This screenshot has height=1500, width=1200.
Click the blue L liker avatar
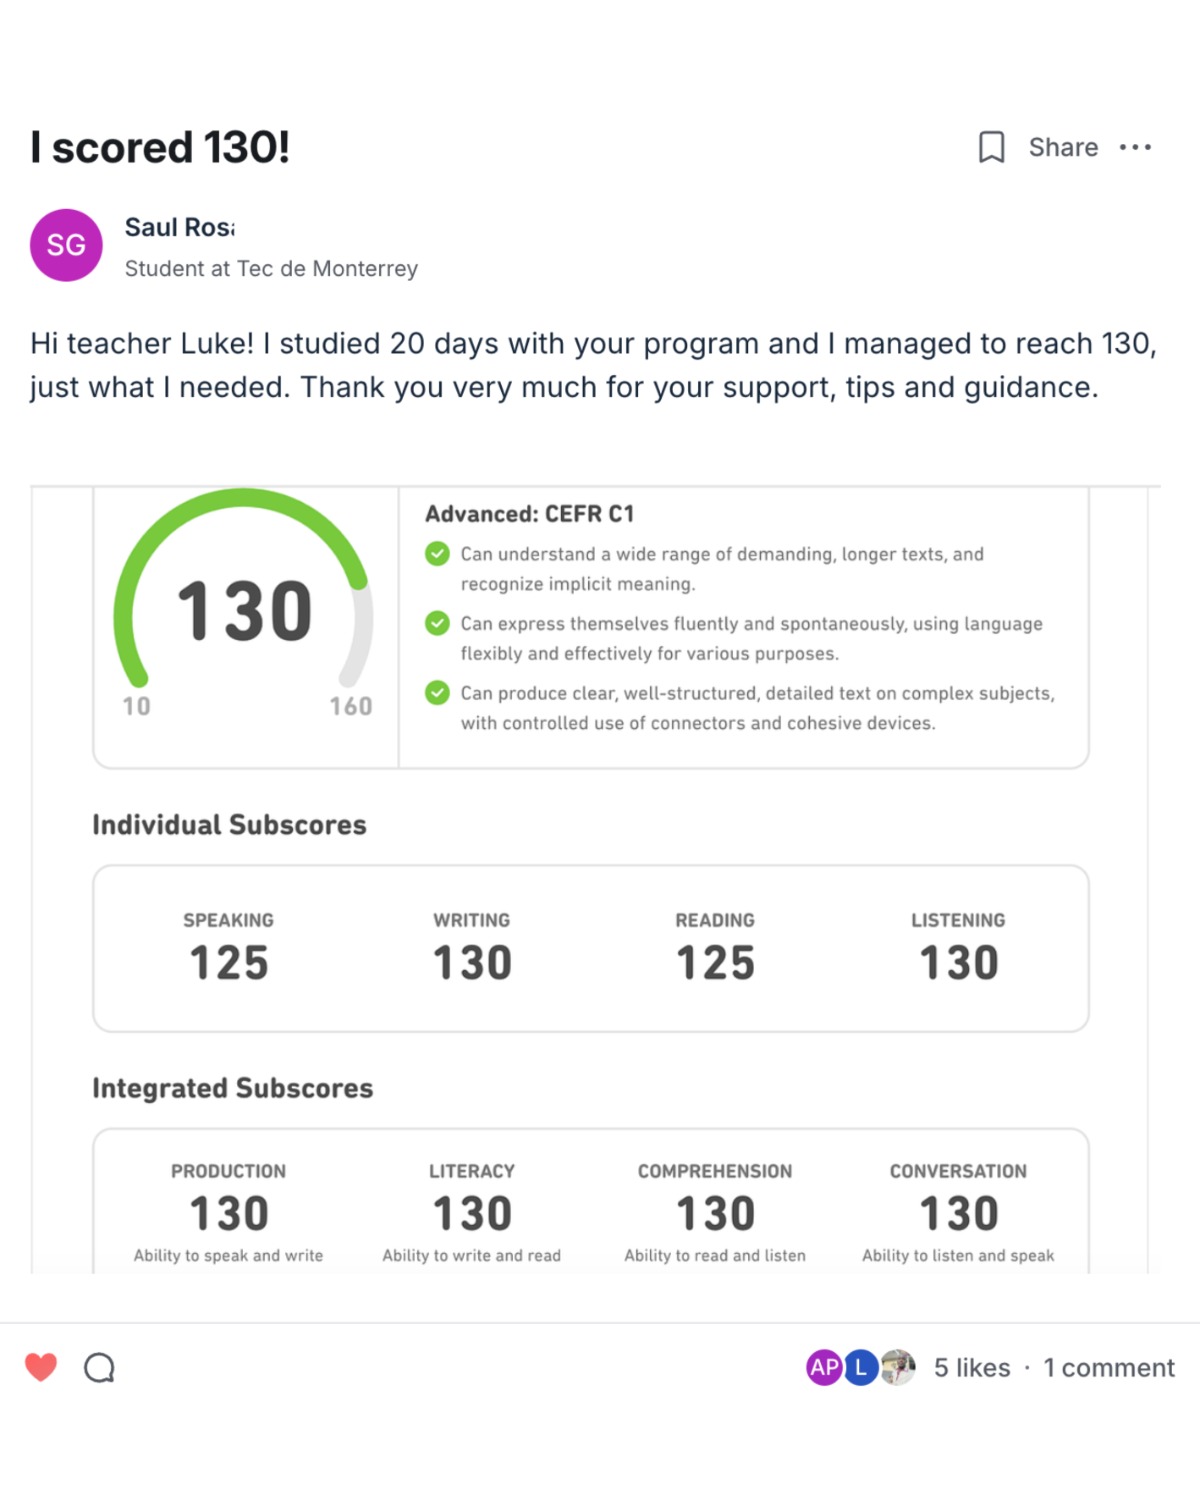861,1367
